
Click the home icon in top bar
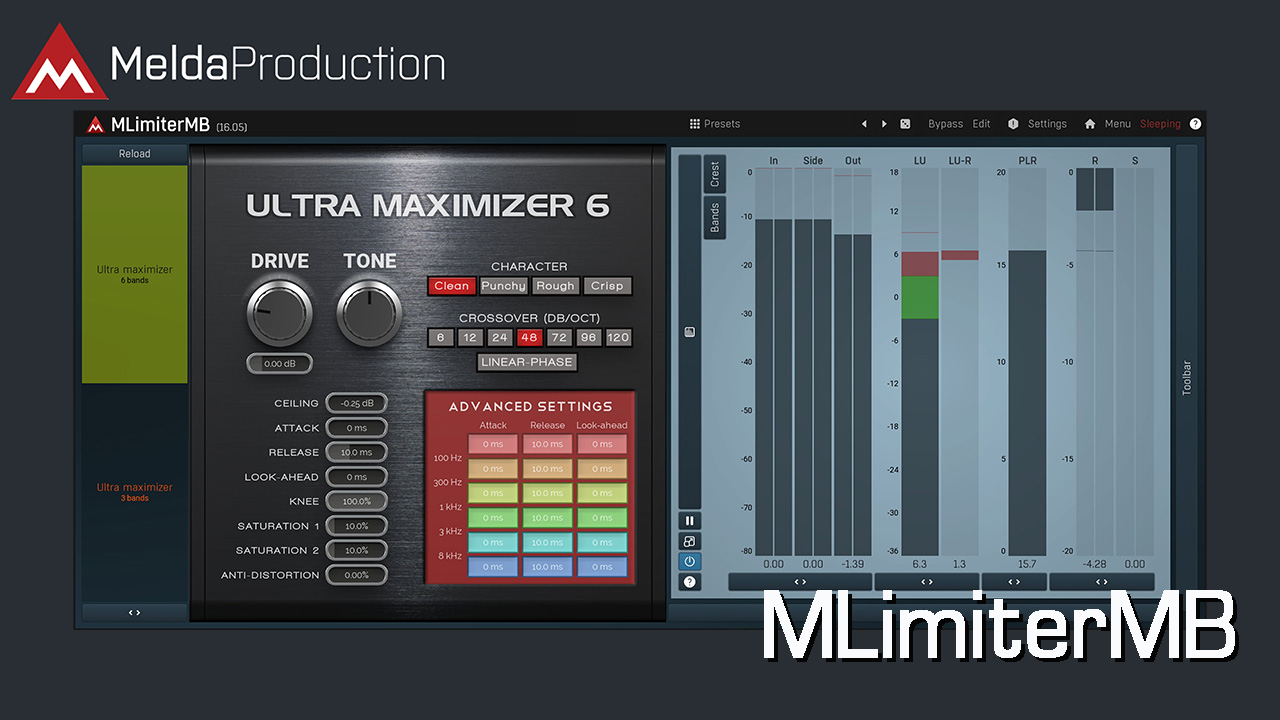(1090, 124)
